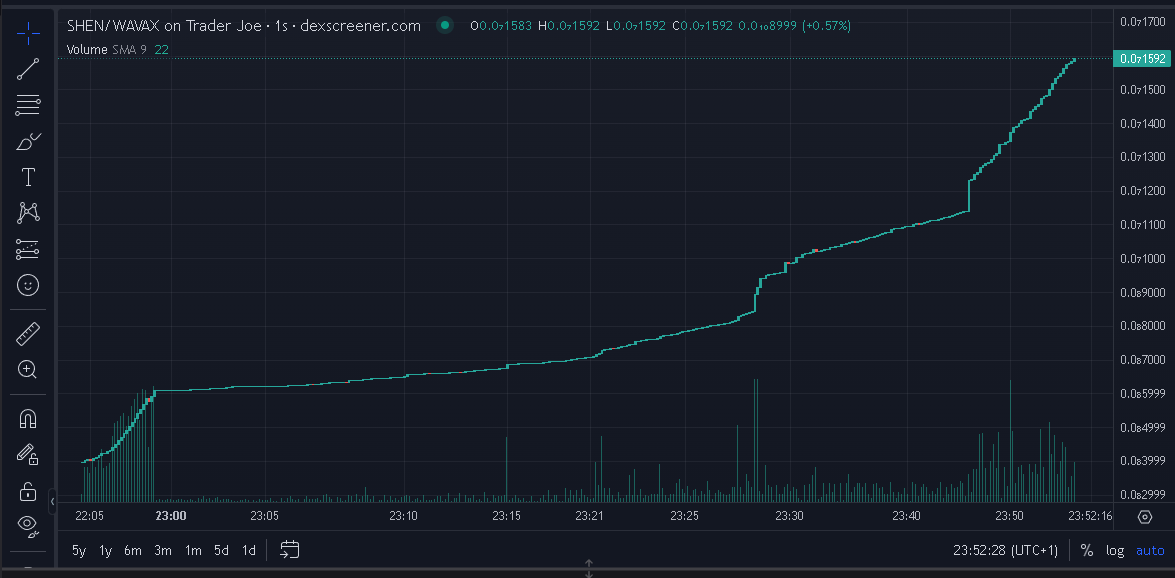Open timezone menu 23:52:28 (UTC+1)

click(1006, 550)
